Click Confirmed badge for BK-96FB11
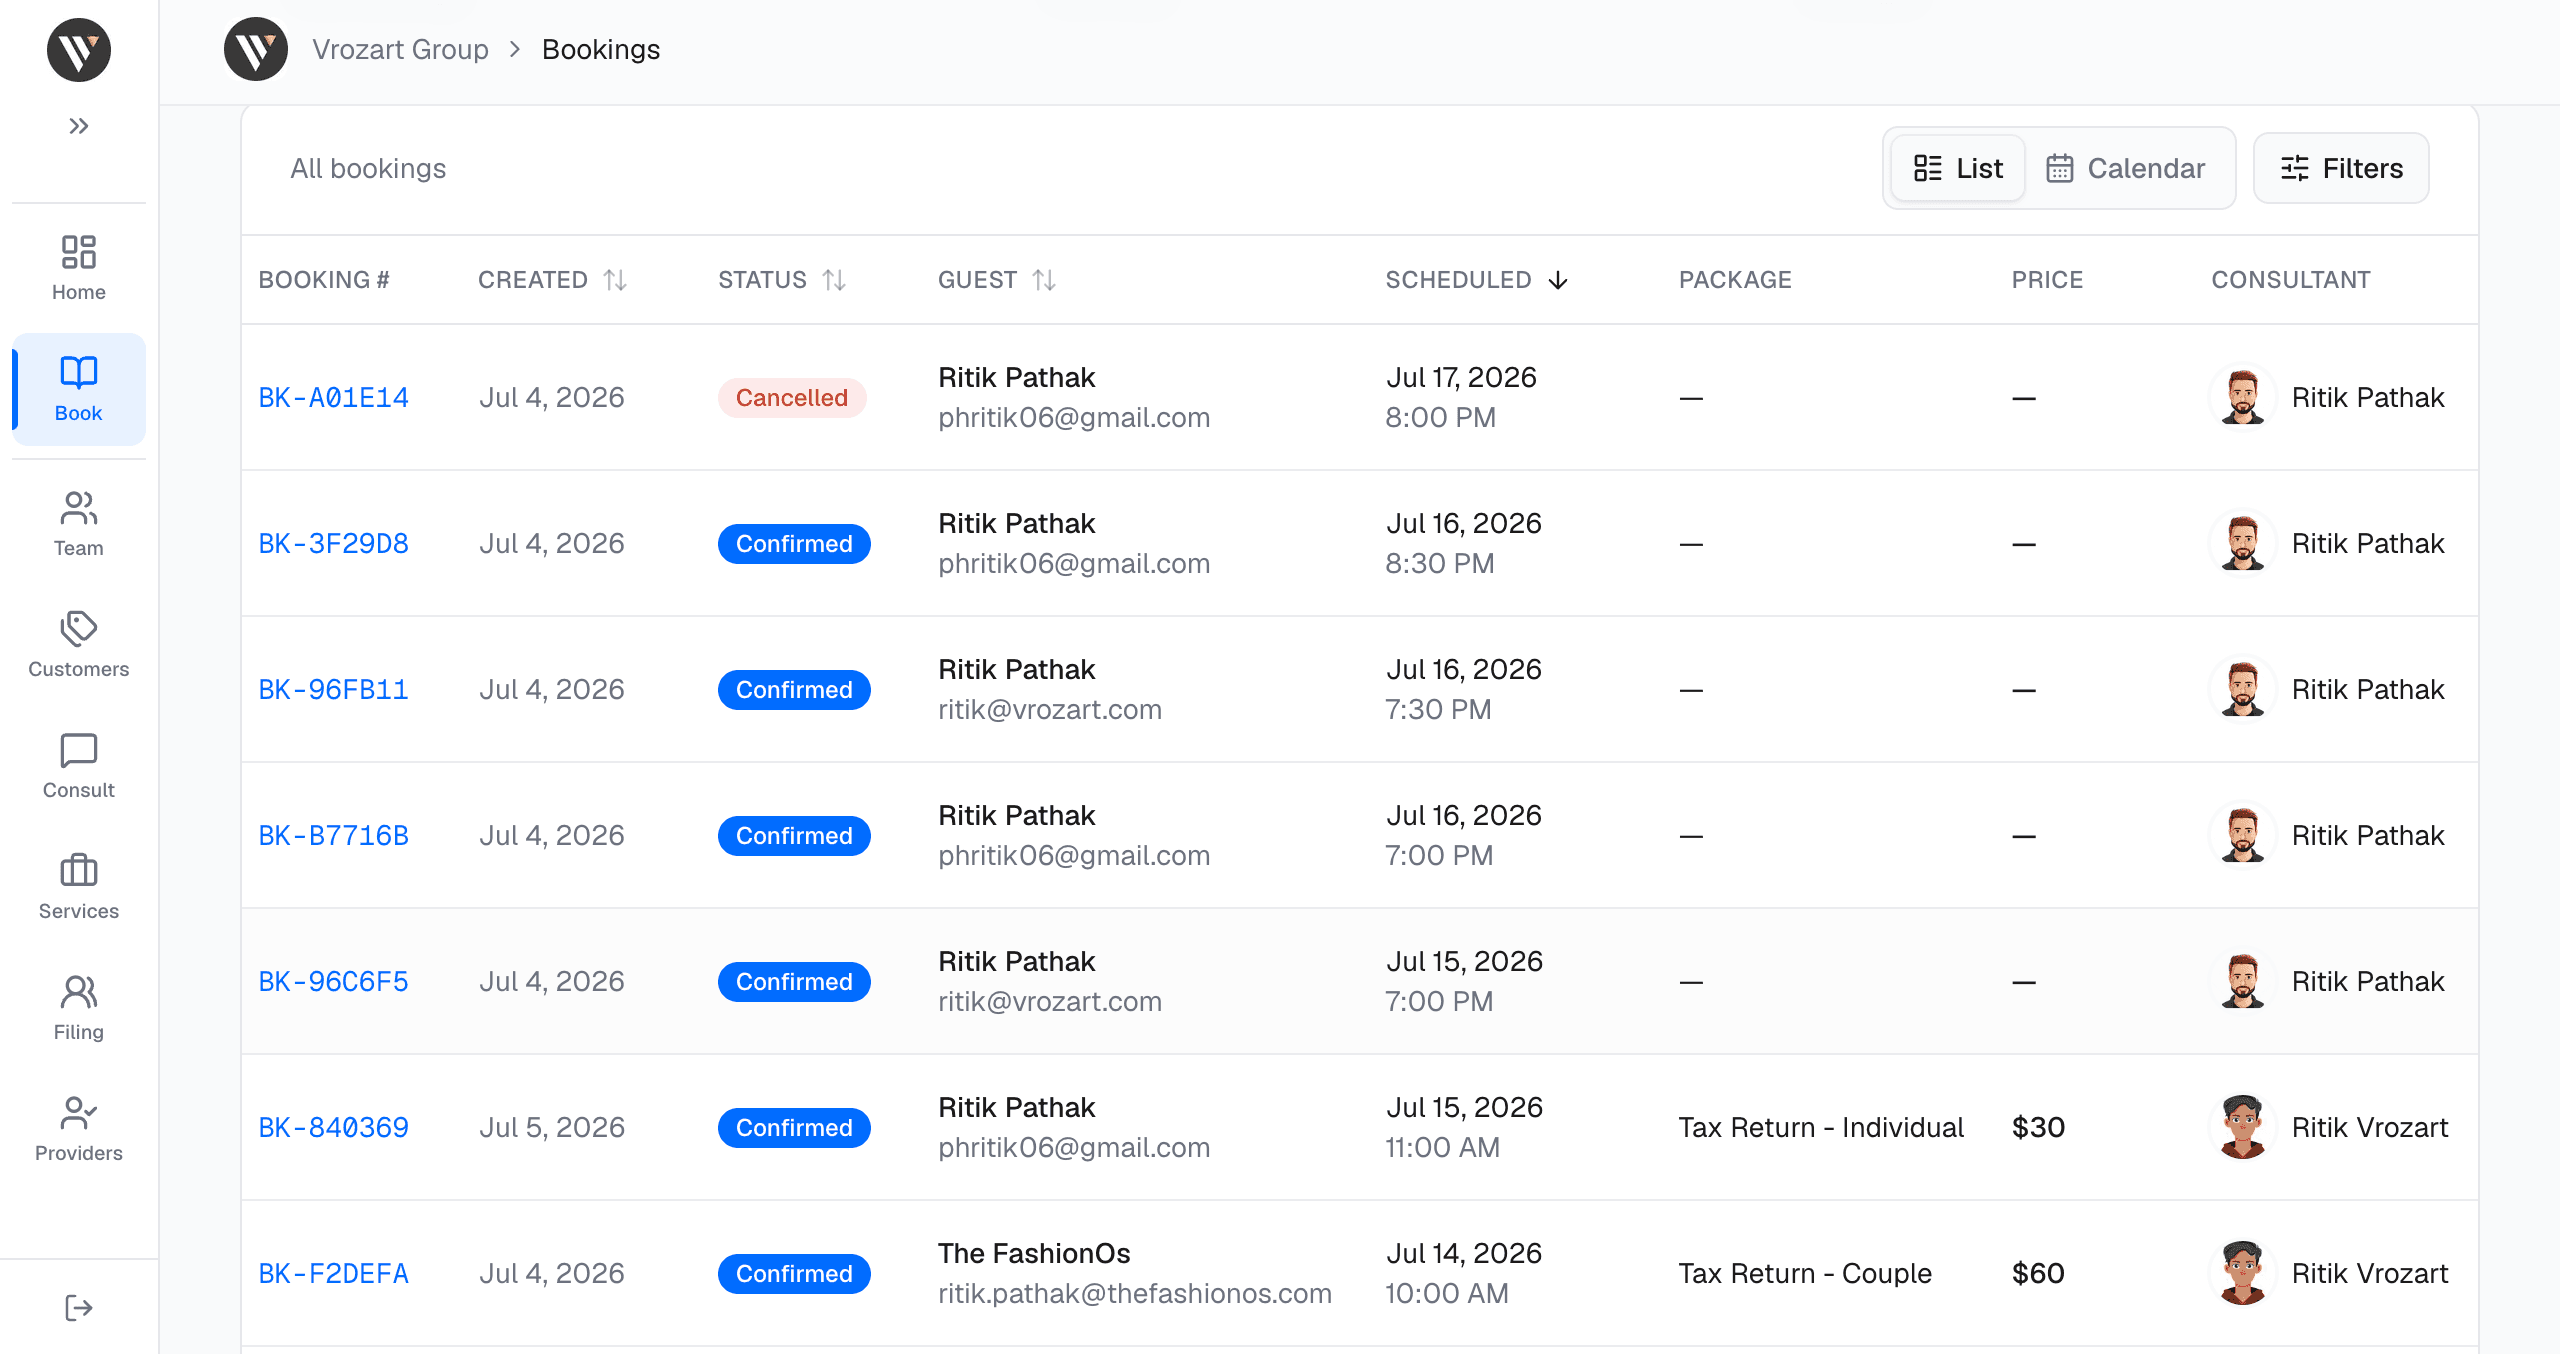 (794, 690)
